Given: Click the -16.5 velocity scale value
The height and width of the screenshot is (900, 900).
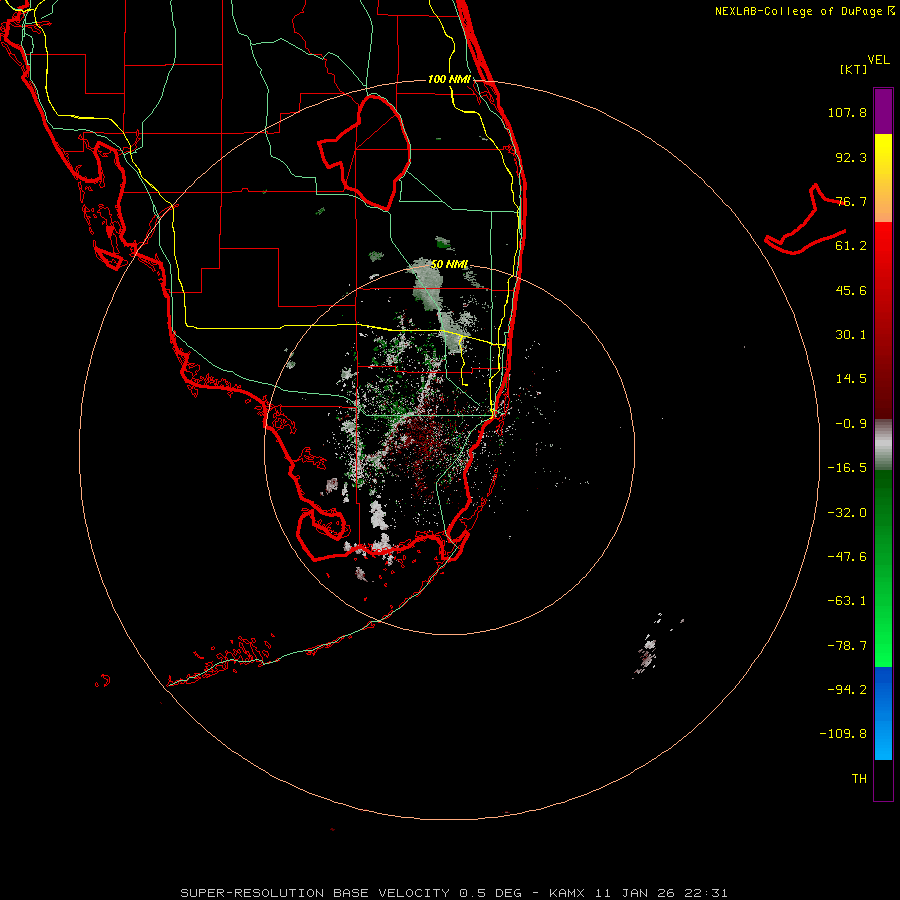Looking at the screenshot, I should tap(847, 468).
